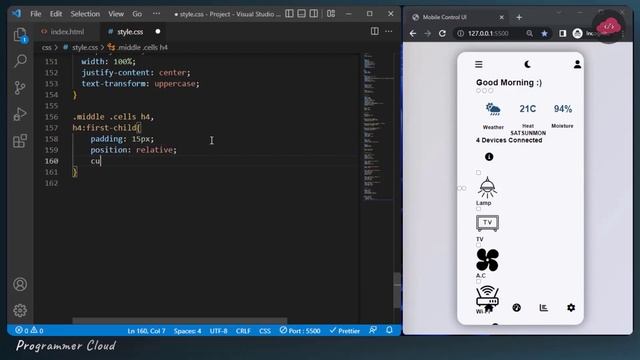Open the Search view in activity bar
Image resolution: width=640 pixels, height=360 pixels.
coord(20,61)
